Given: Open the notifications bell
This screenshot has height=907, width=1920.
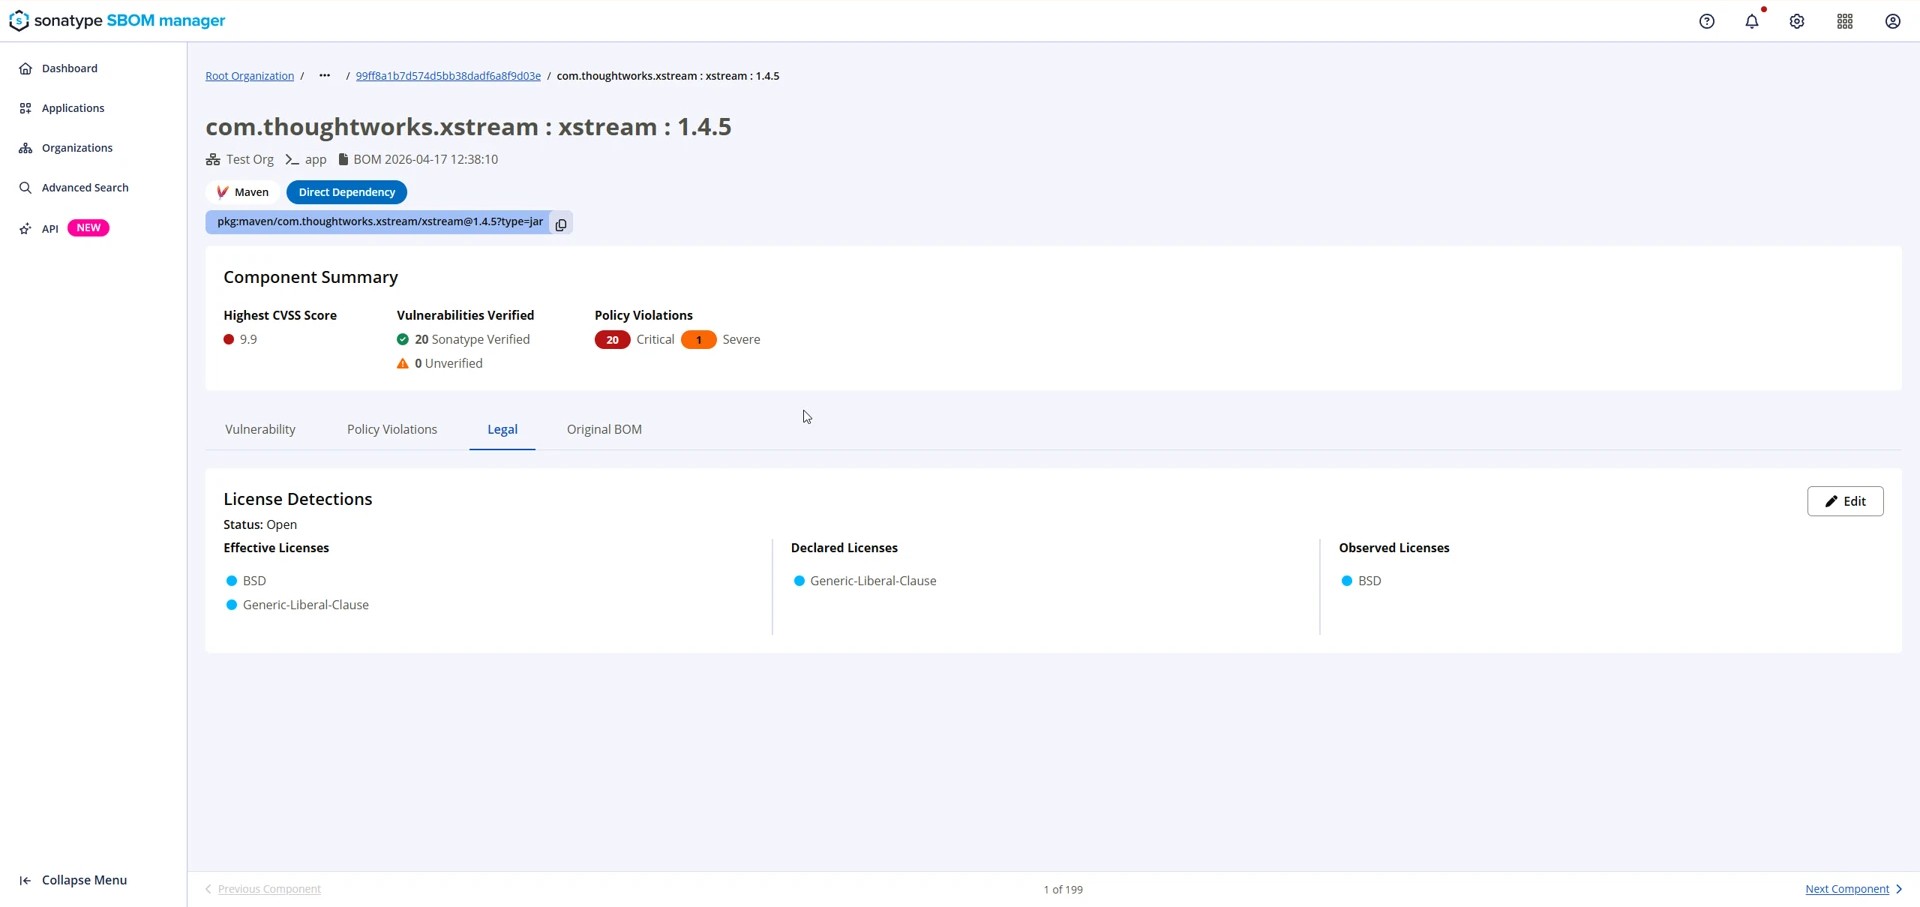Looking at the screenshot, I should [x=1752, y=21].
